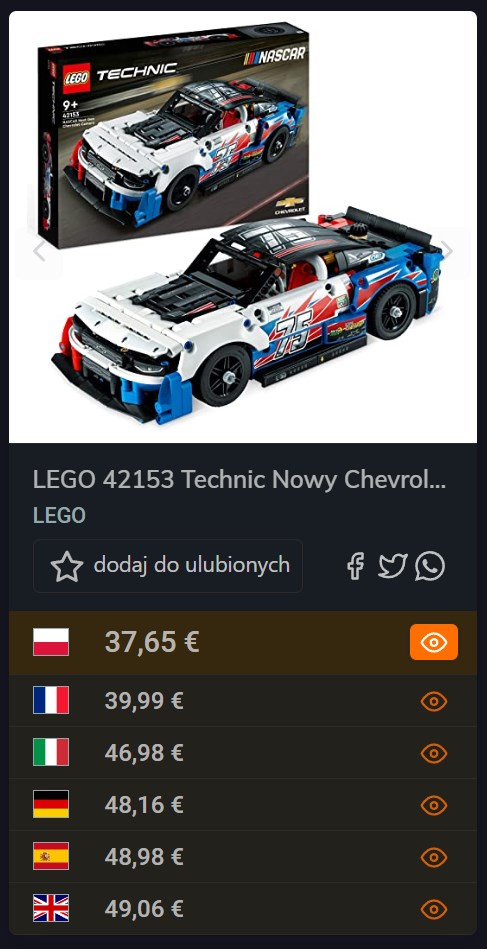View the 37,65 € offer via orange eye button

coord(434,642)
